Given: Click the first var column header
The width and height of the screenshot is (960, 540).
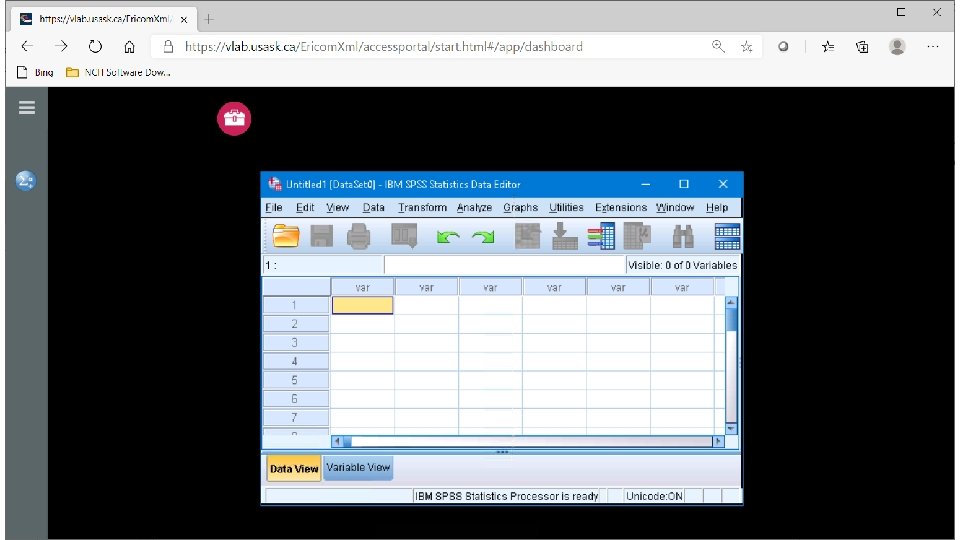Looking at the screenshot, I should tap(362, 287).
